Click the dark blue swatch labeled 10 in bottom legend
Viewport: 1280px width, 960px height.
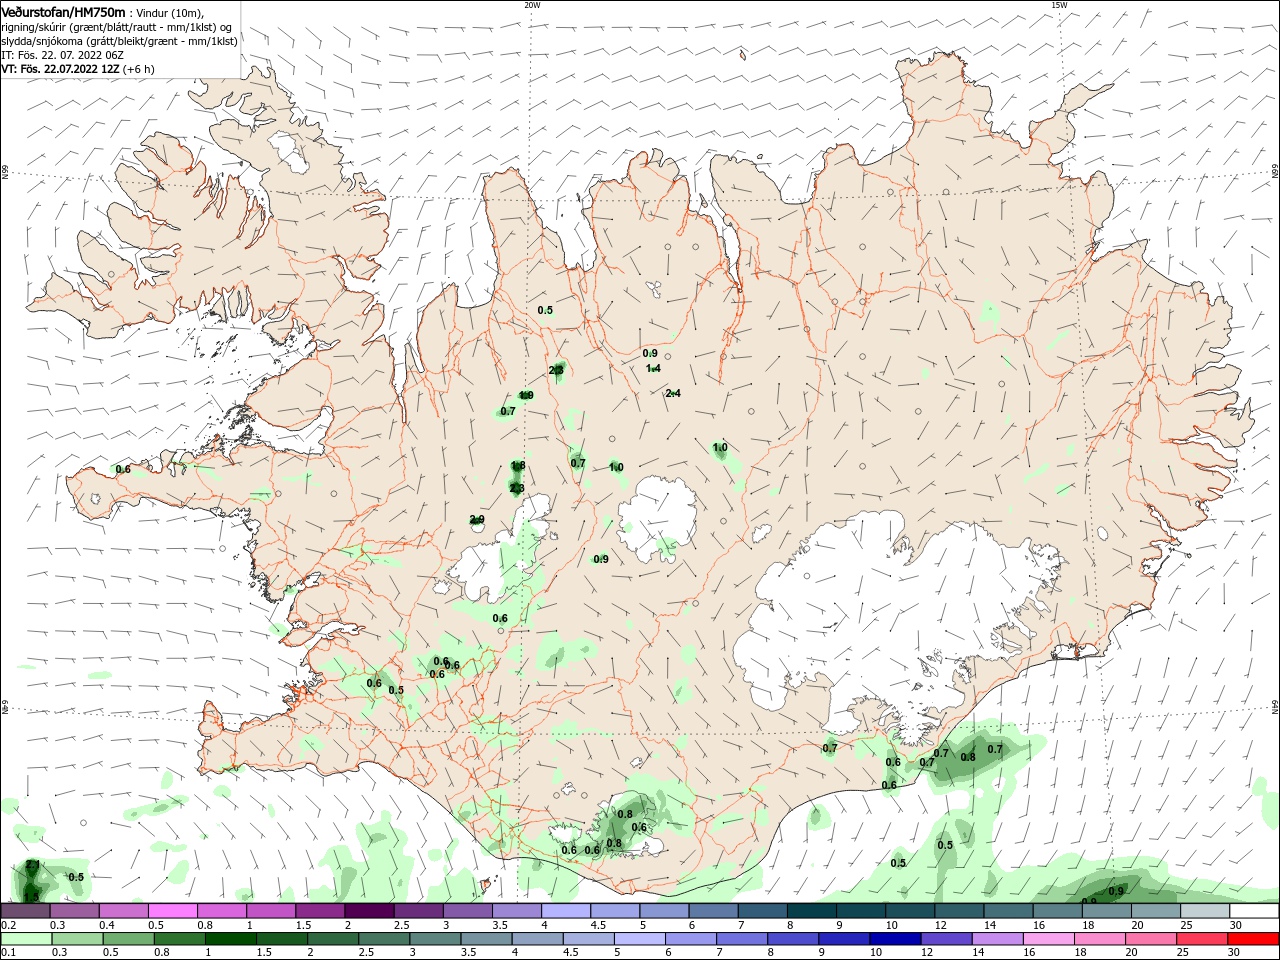coord(893,939)
